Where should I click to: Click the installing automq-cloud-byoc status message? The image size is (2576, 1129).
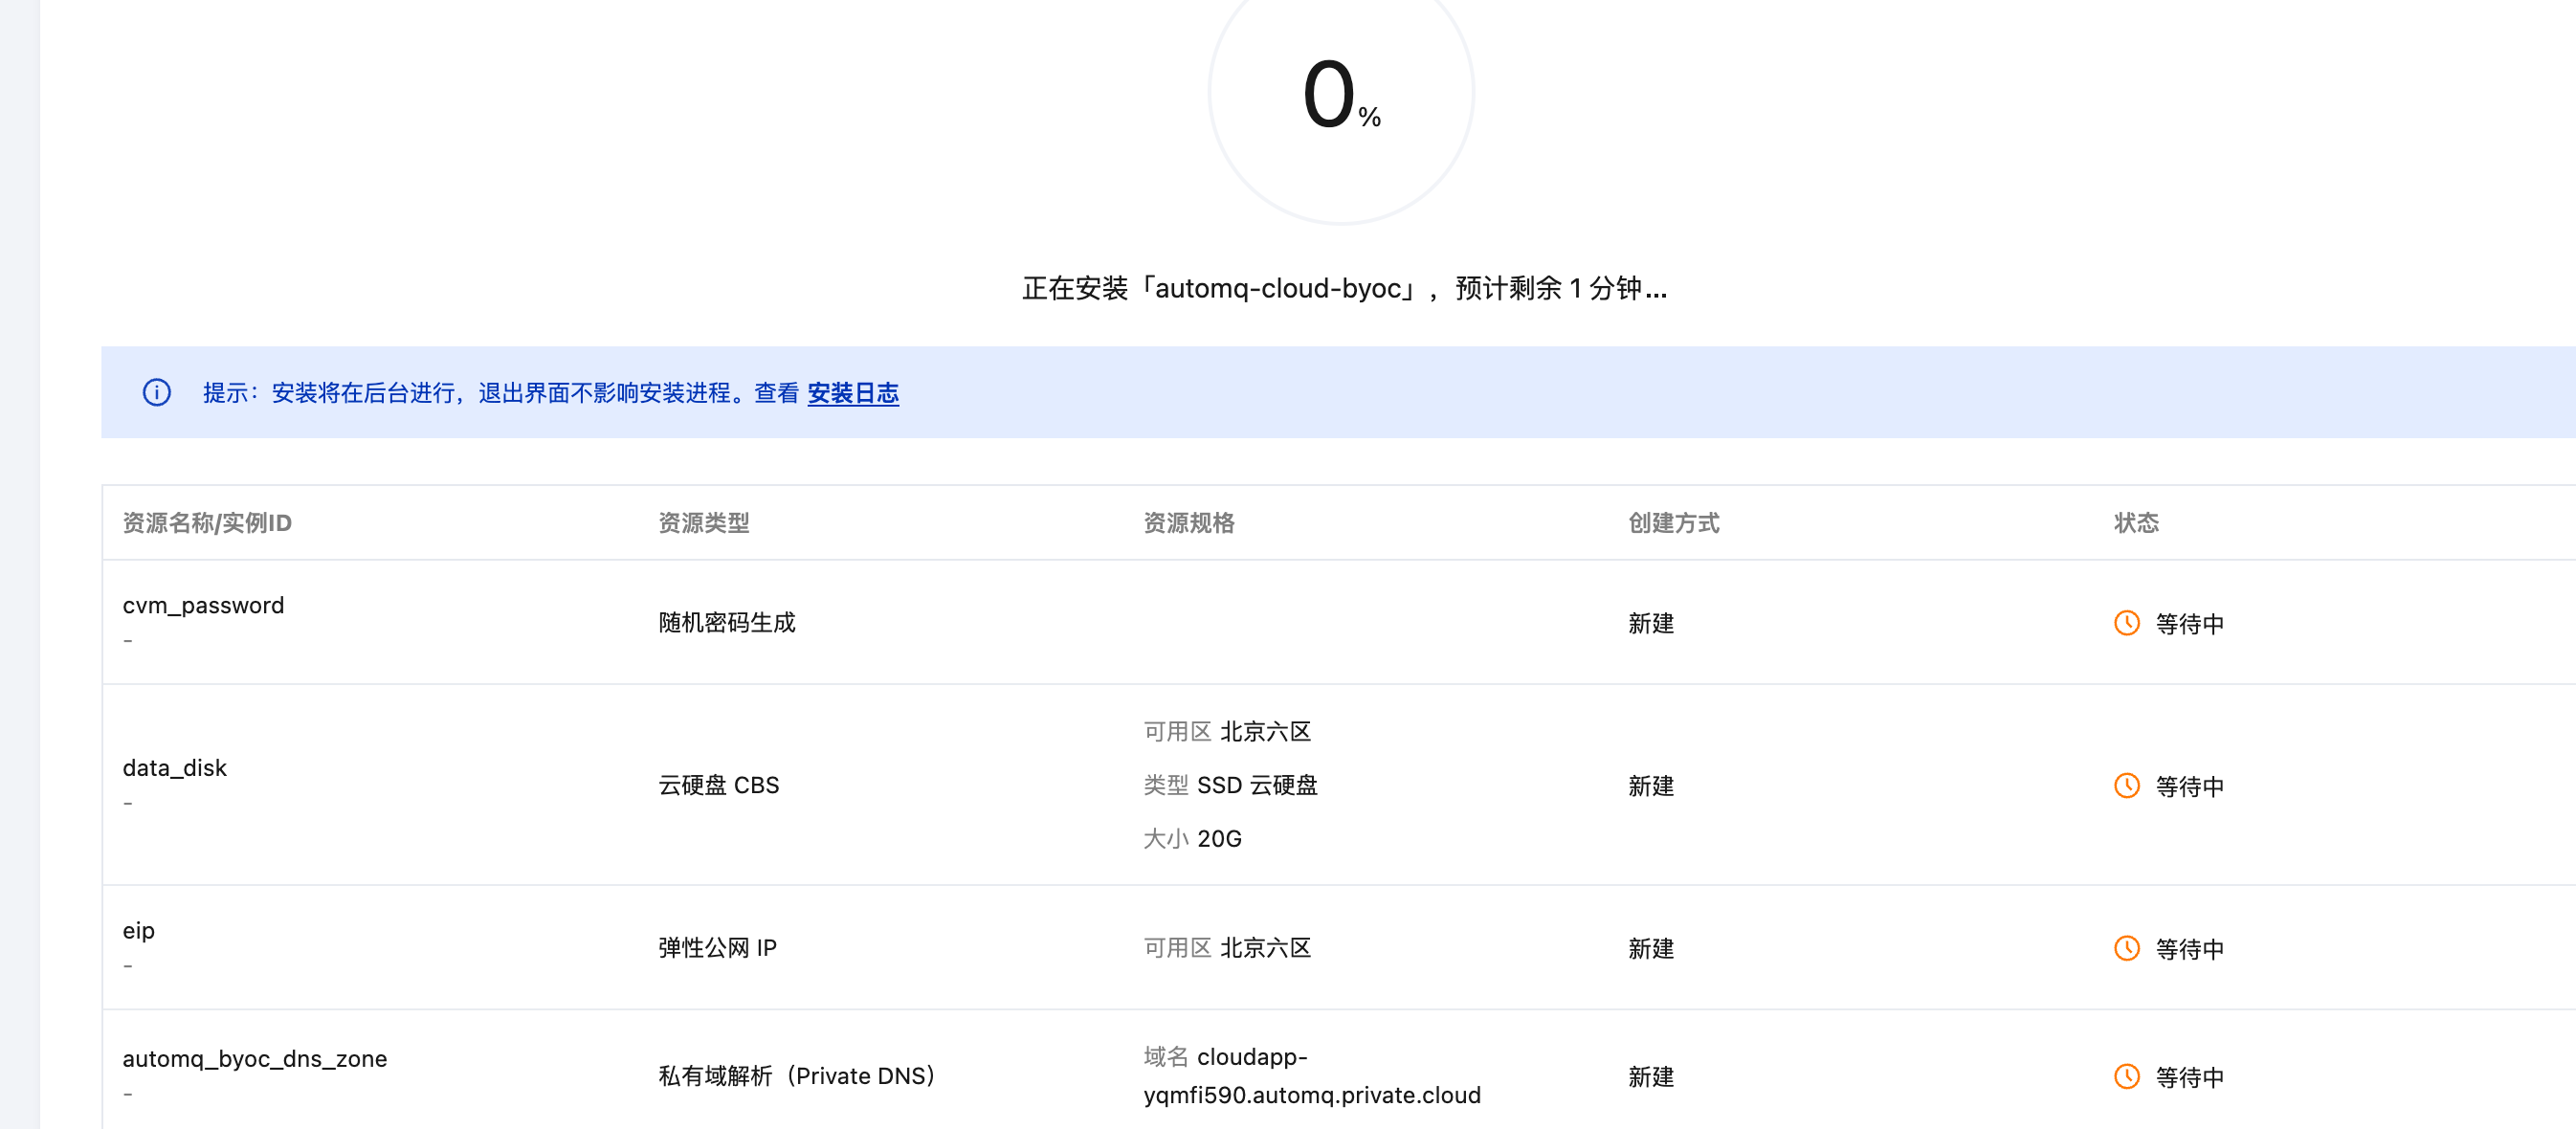1343,288
